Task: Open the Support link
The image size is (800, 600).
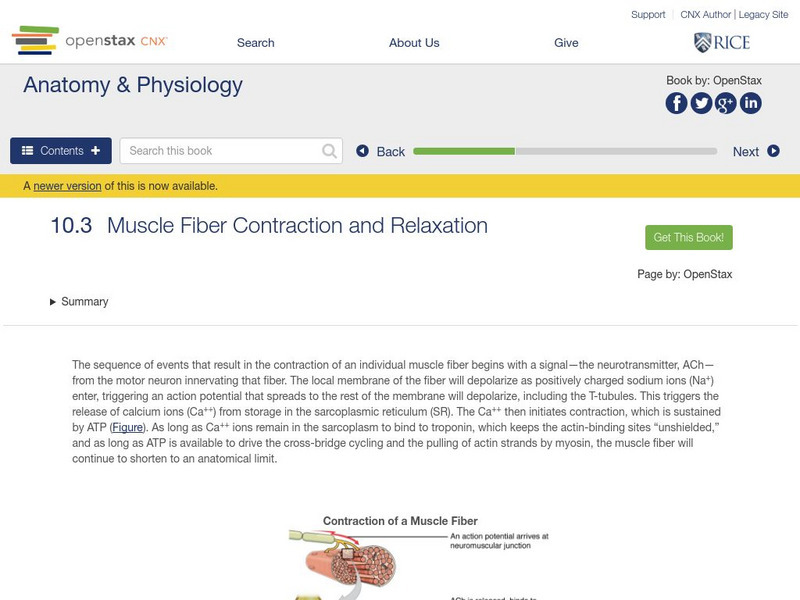Action: coord(648,15)
